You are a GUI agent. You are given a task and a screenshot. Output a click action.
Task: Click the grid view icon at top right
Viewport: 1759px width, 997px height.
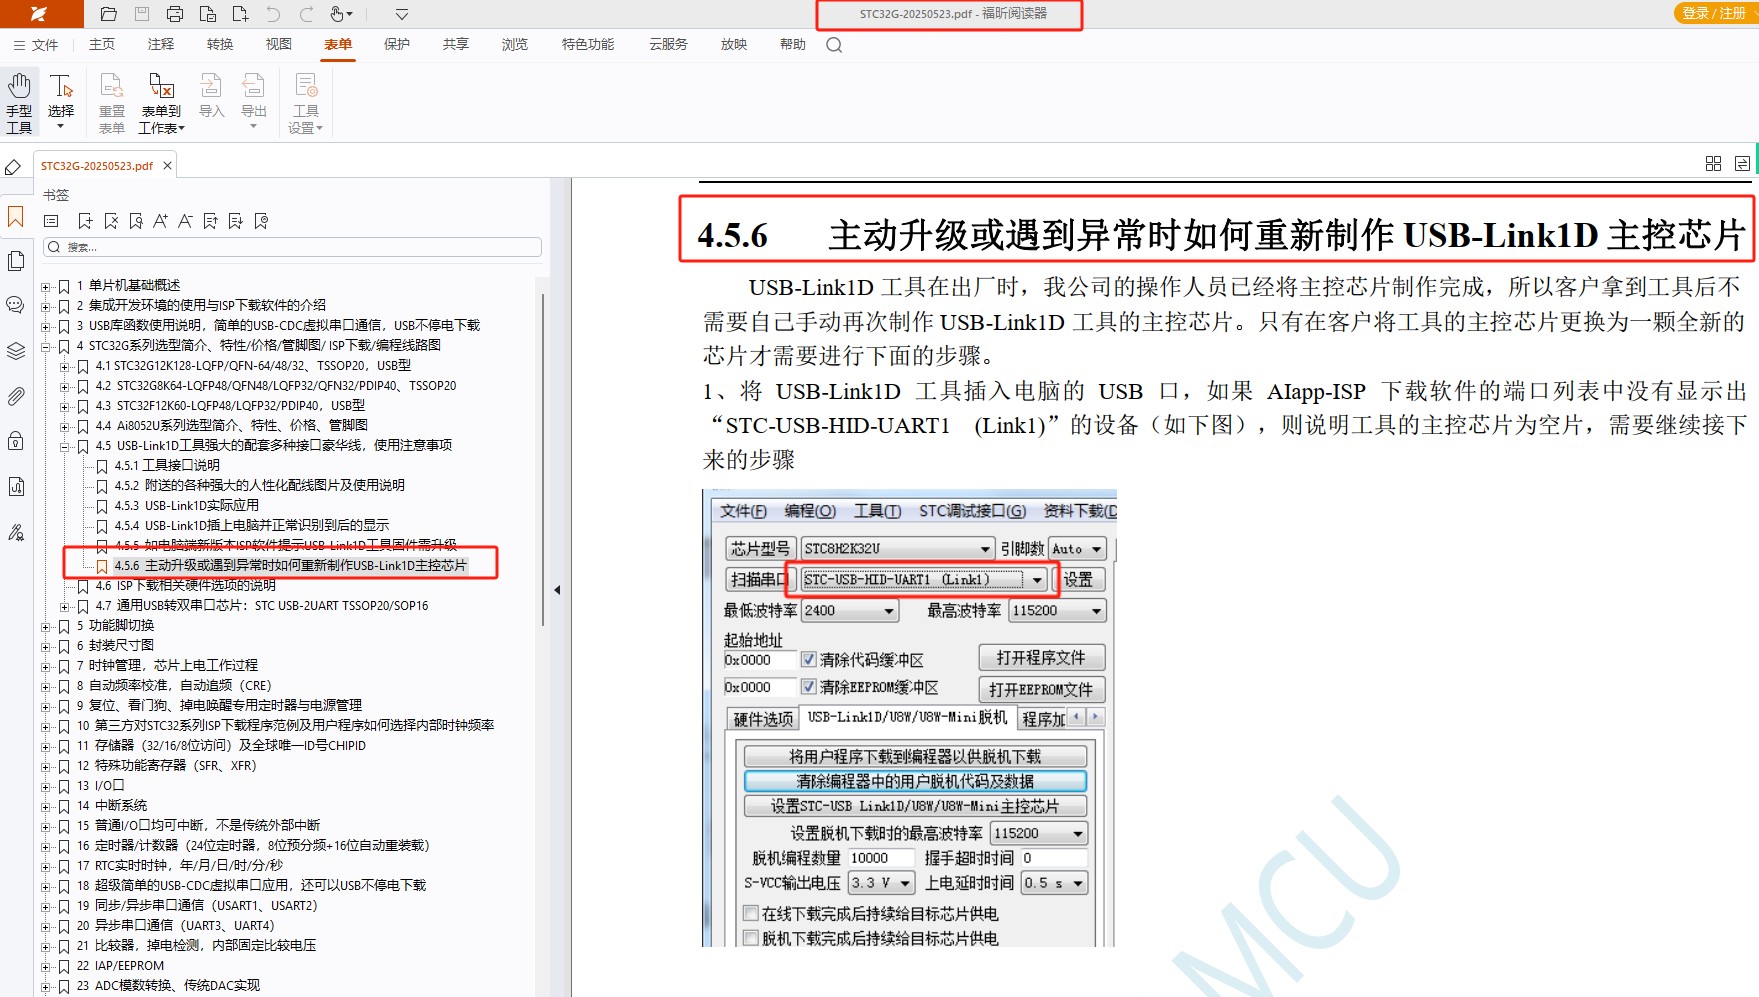click(1713, 163)
